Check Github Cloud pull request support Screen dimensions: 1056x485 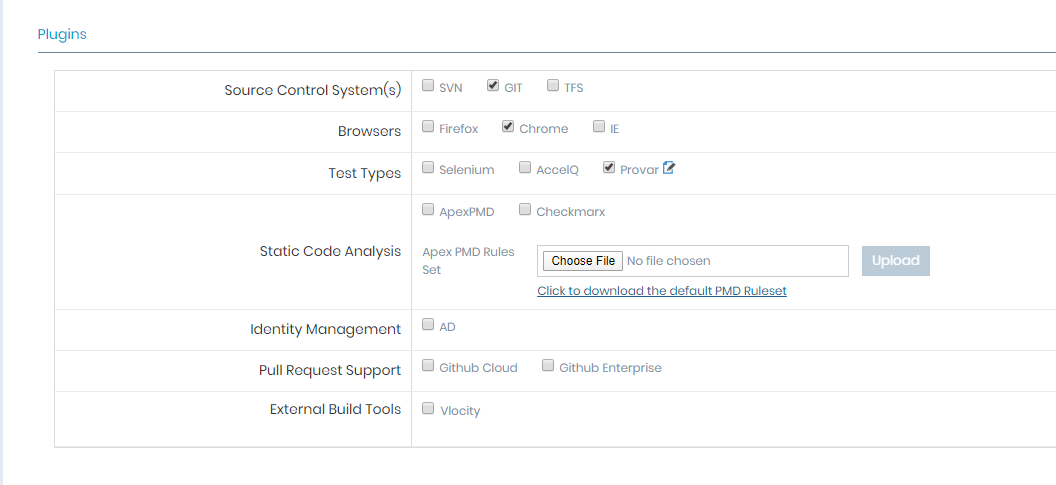point(428,366)
